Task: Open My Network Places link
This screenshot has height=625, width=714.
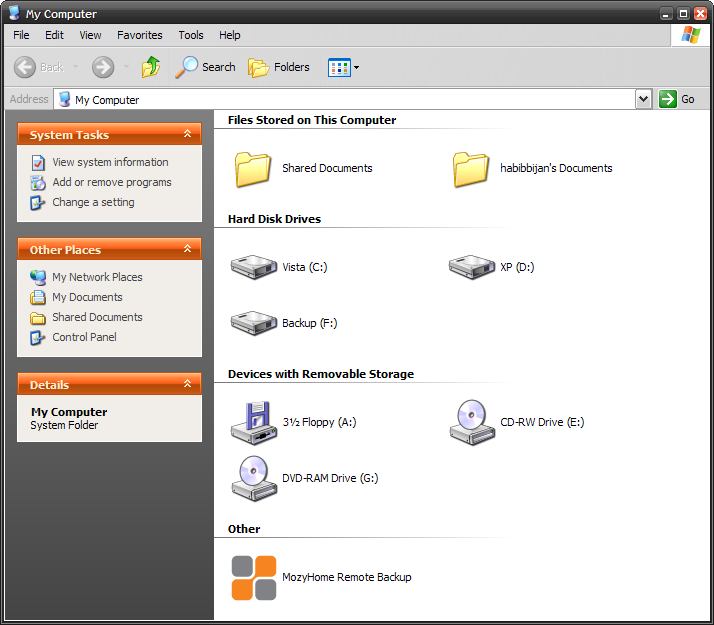Action: [x=97, y=277]
